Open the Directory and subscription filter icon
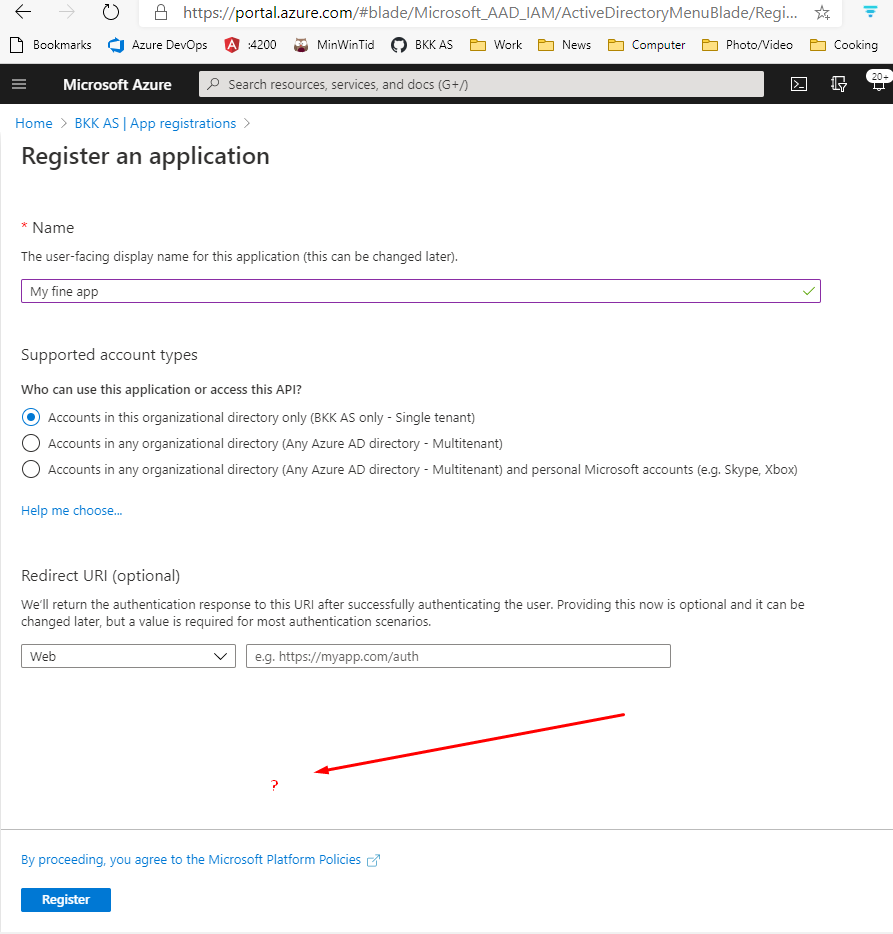893x934 pixels. (x=838, y=84)
